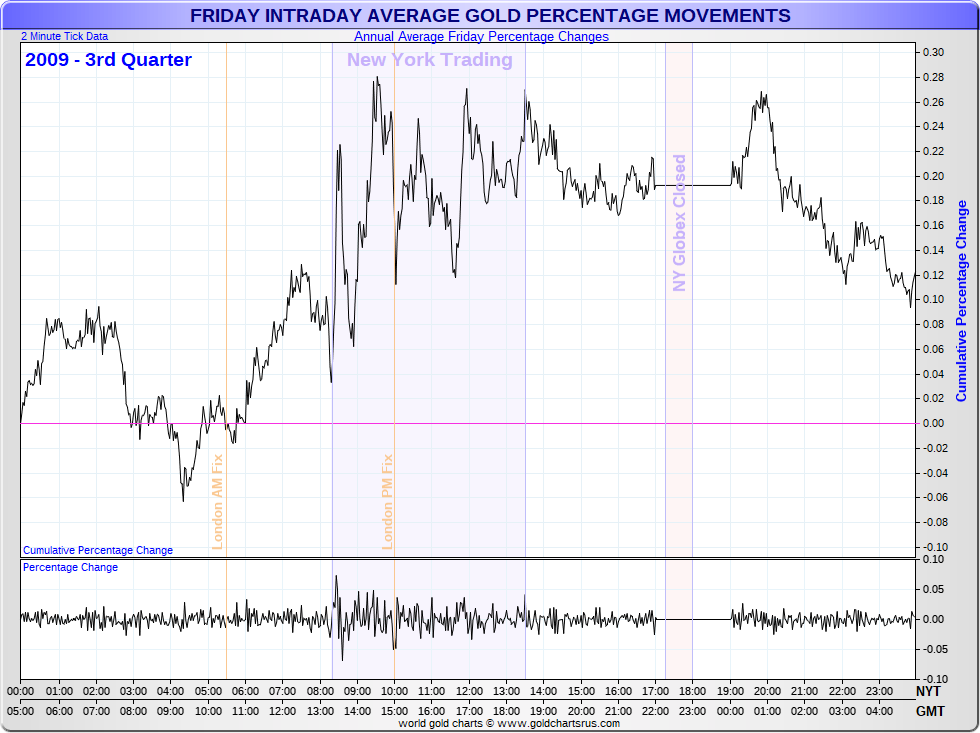Image resolution: width=980 pixels, height=733 pixels.
Task: Click the 'Percentage Change' panel label
Action: [70, 567]
